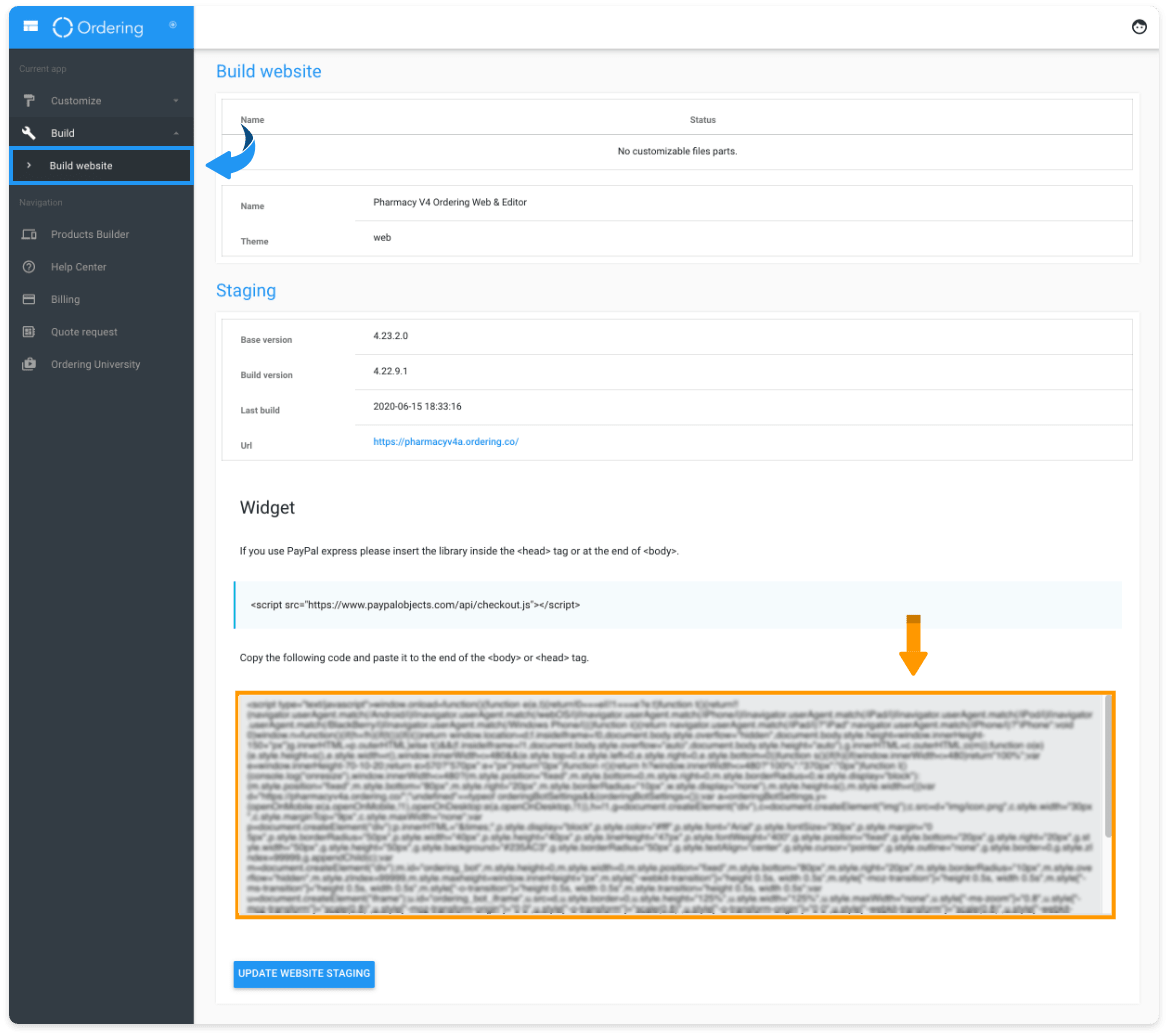Click the Help Center question icon

(29, 267)
